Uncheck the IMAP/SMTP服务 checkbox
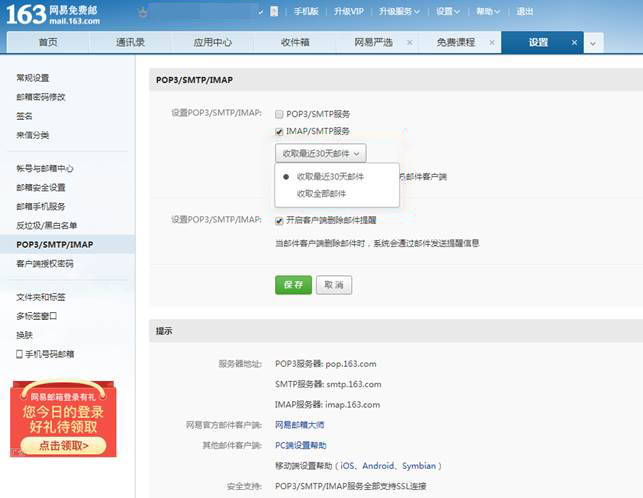This screenshot has height=498, width=643. 280,131
